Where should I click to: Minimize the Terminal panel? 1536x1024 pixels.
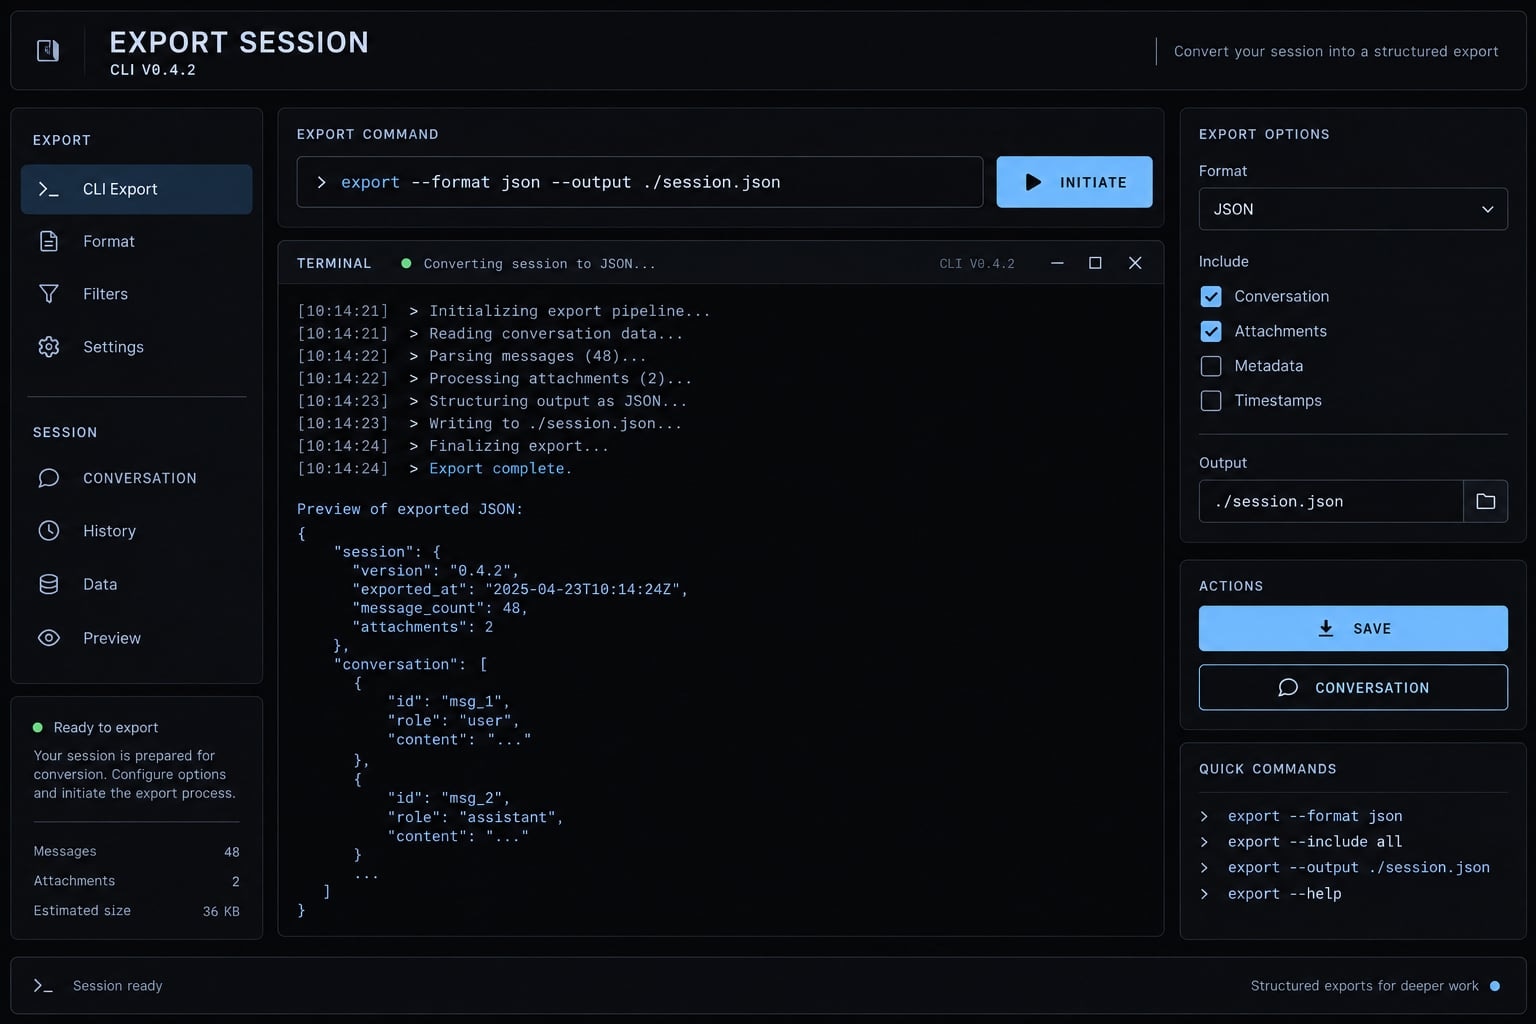1057,263
